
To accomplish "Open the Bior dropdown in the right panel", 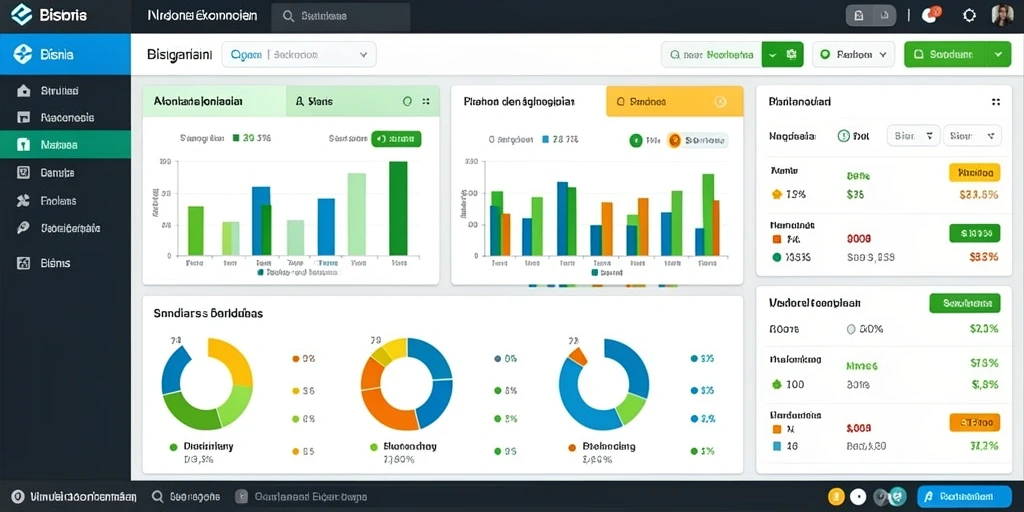I will pyautogui.click(x=913, y=136).
